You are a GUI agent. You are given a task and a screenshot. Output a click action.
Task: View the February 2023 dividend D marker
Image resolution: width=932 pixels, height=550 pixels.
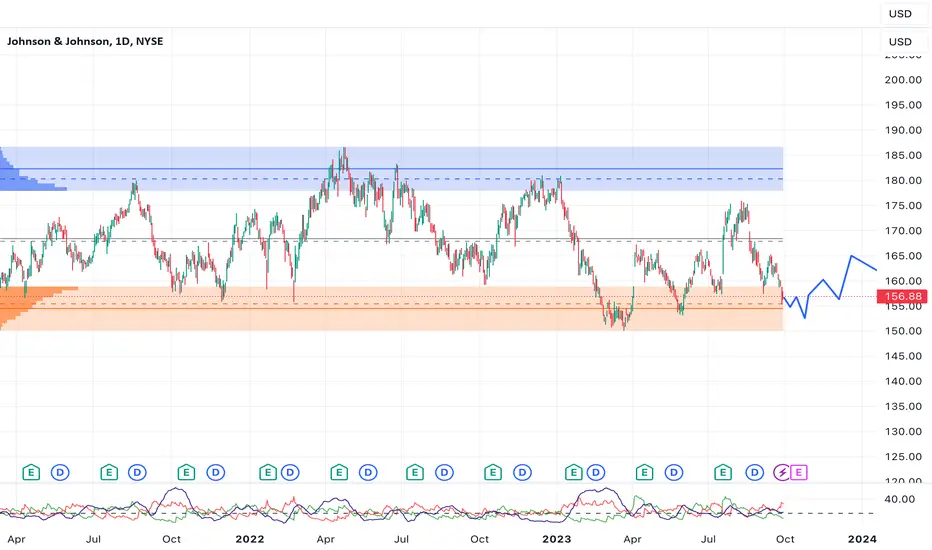coord(596,473)
